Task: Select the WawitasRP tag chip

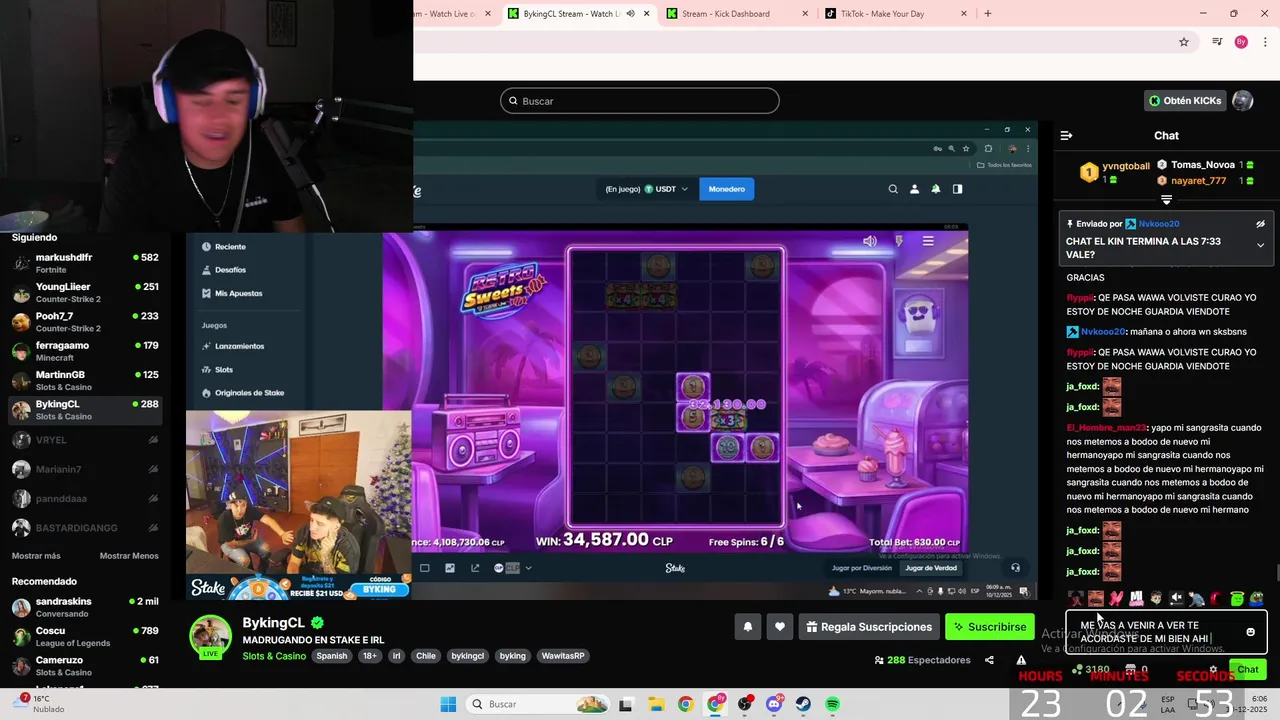Action: pos(563,656)
